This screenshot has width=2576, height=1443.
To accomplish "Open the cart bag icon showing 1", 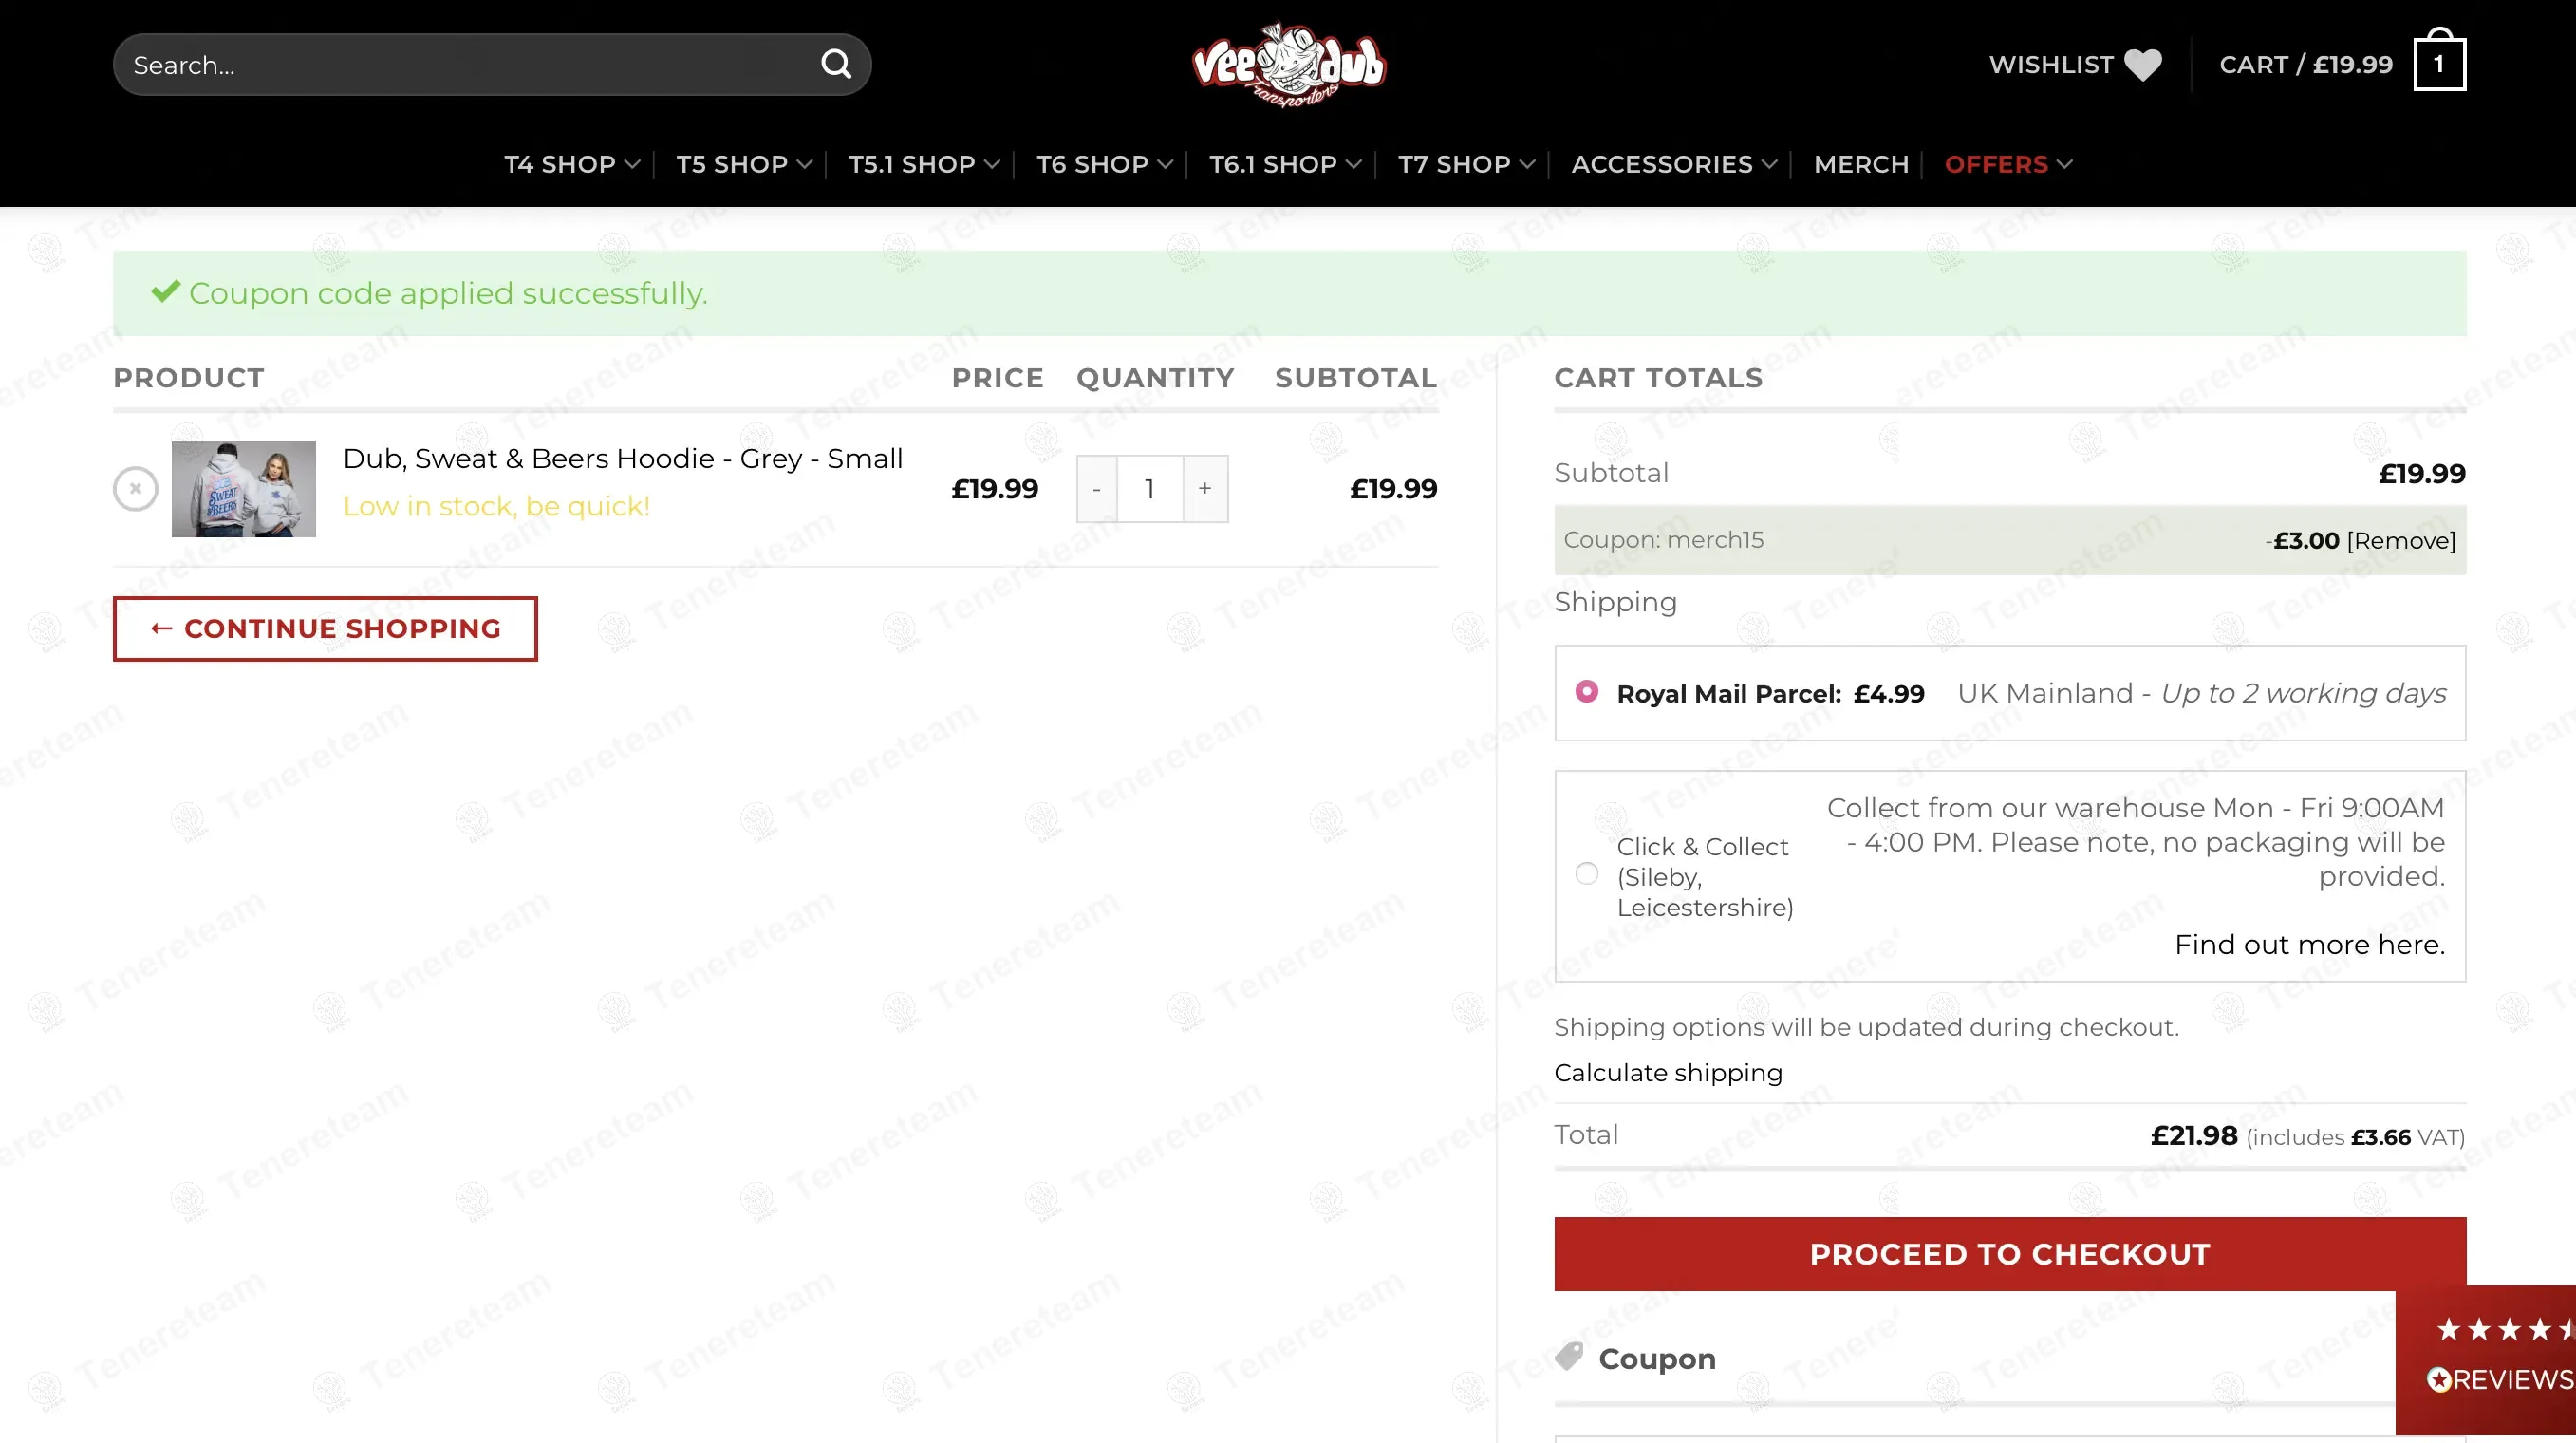I will (x=2439, y=61).
